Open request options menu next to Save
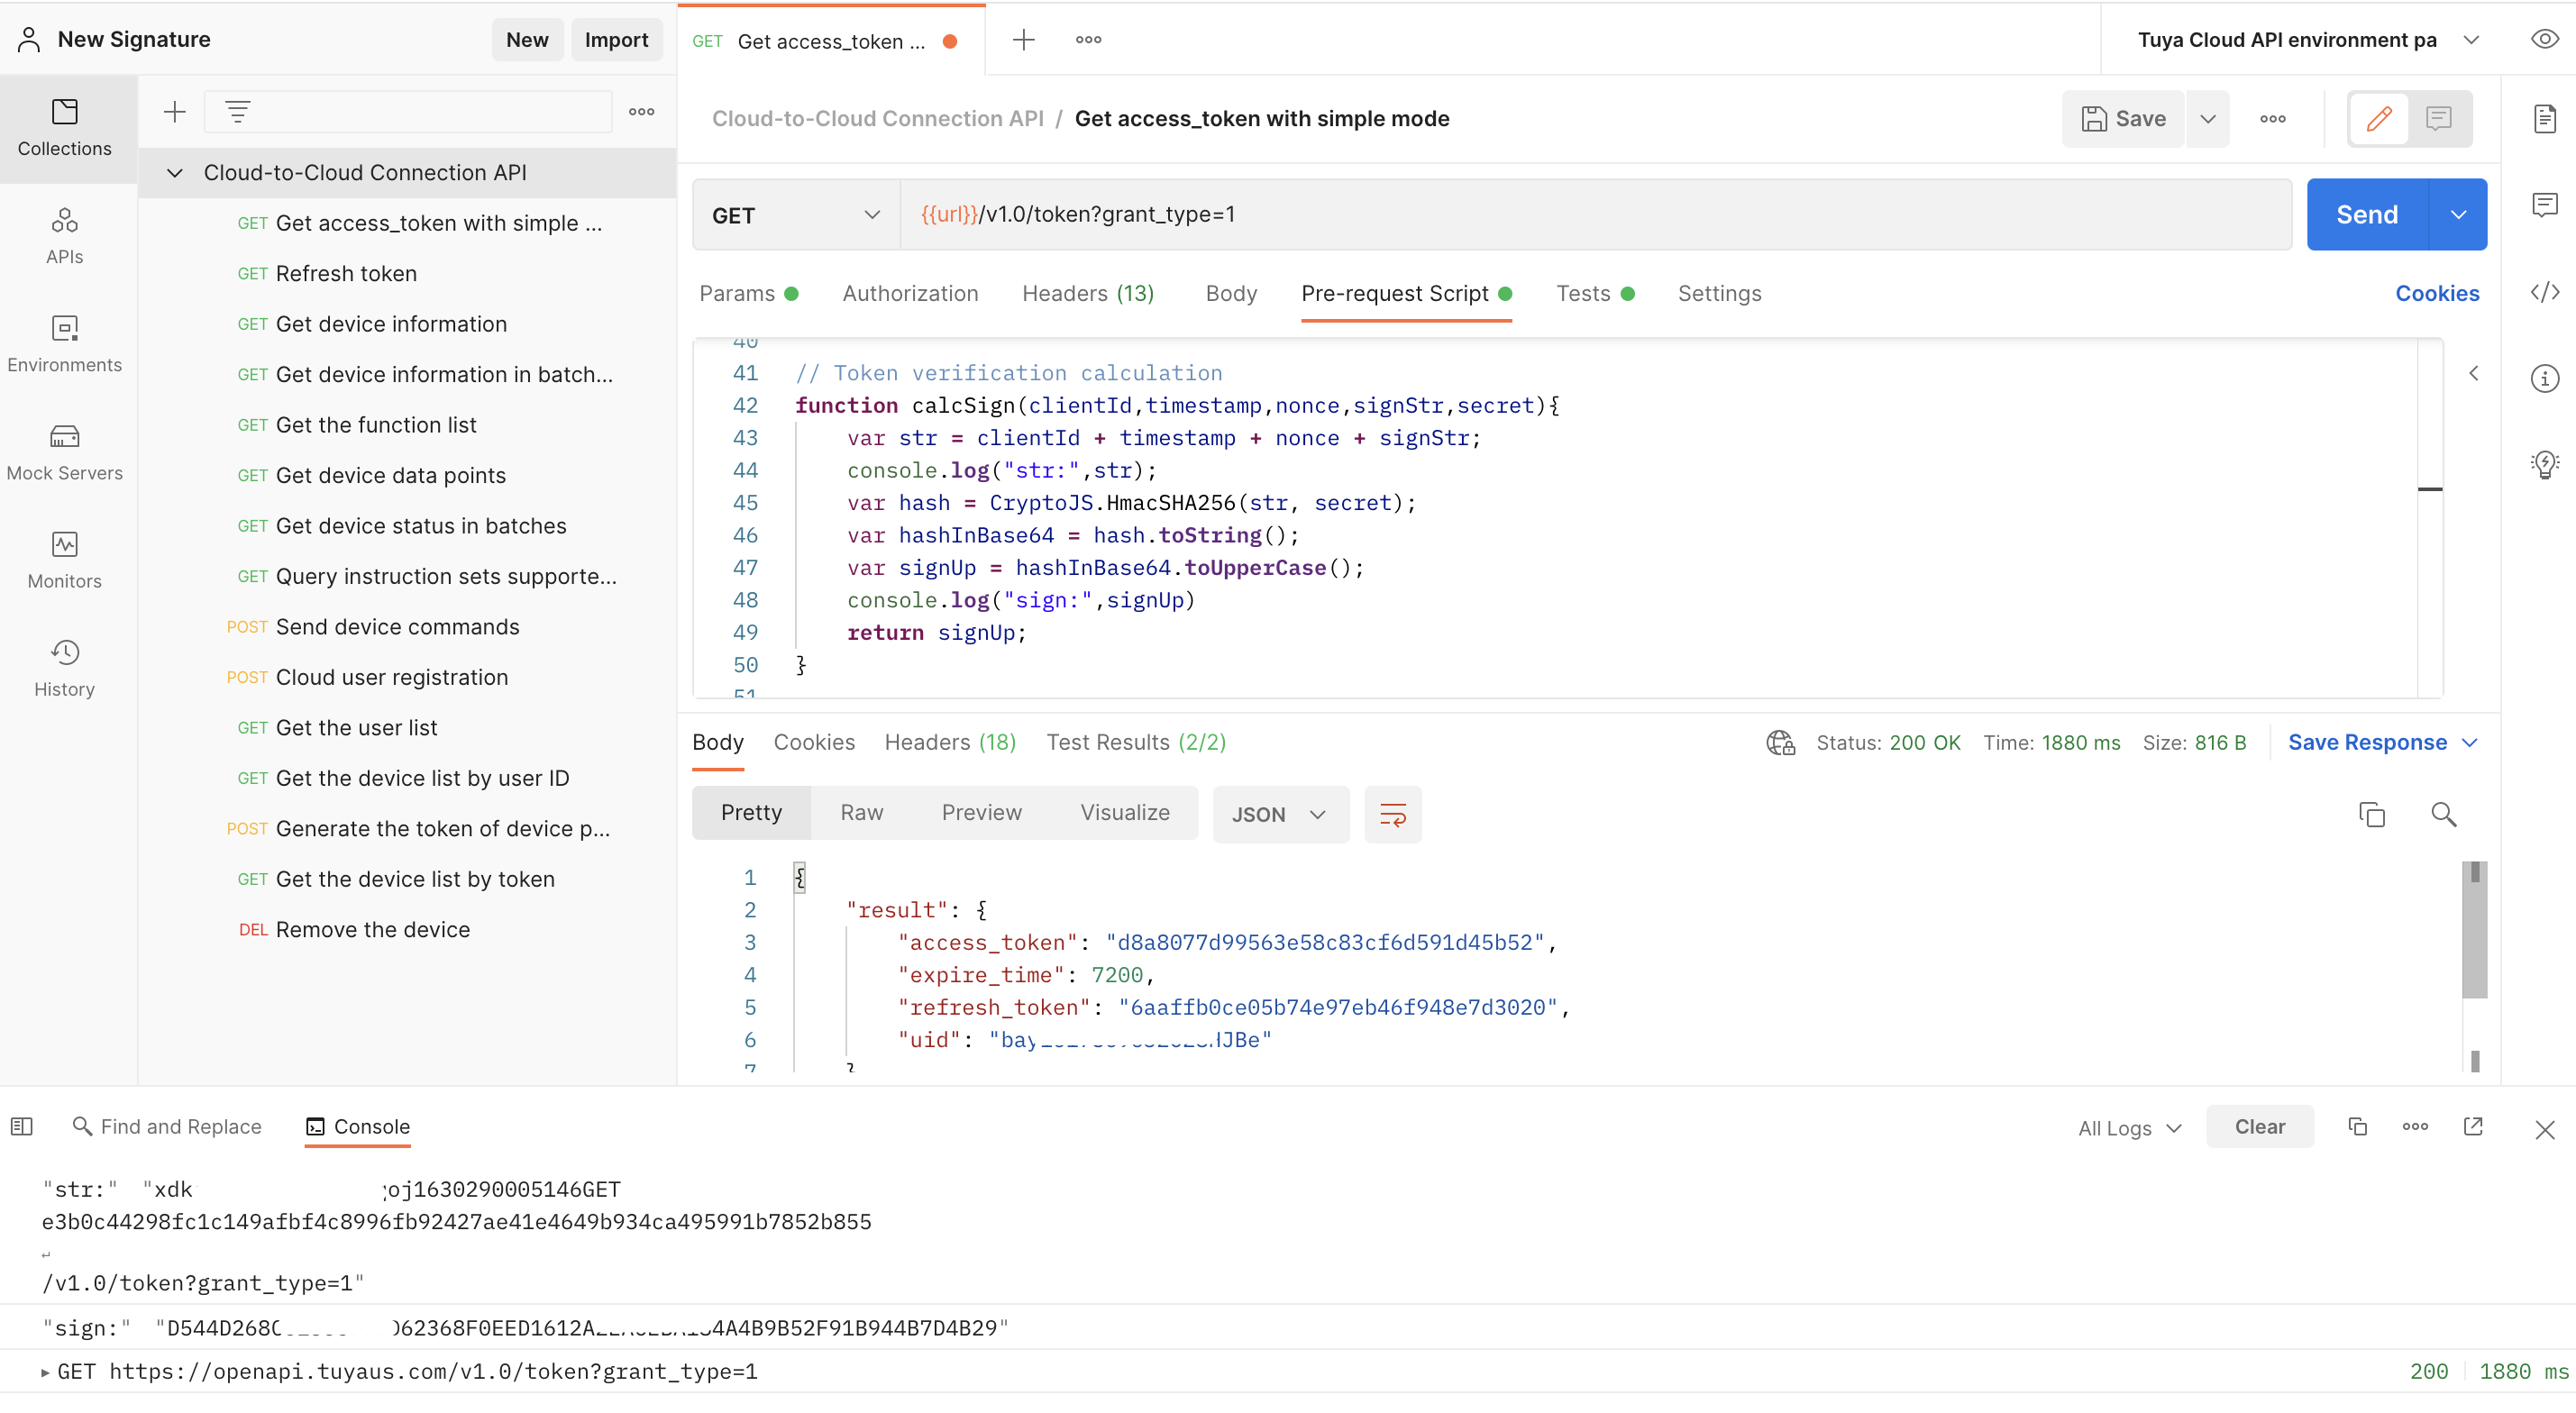The image size is (2576, 1413). pyautogui.click(x=2272, y=119)
